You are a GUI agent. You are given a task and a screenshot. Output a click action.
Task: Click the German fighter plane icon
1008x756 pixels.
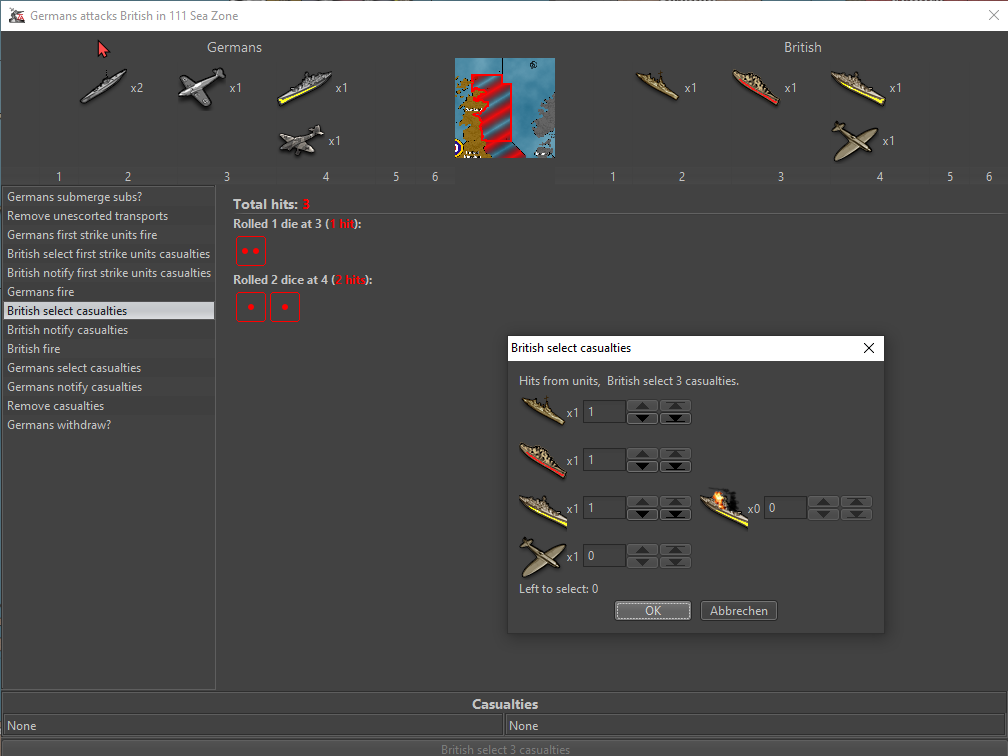[x=201, y=87]
